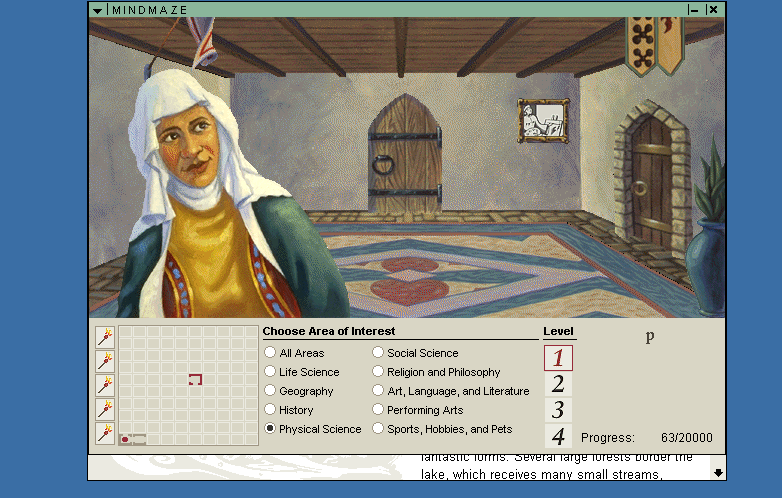
Task: Click the red room marker on maze map
Action: click(x=195, y=379)
